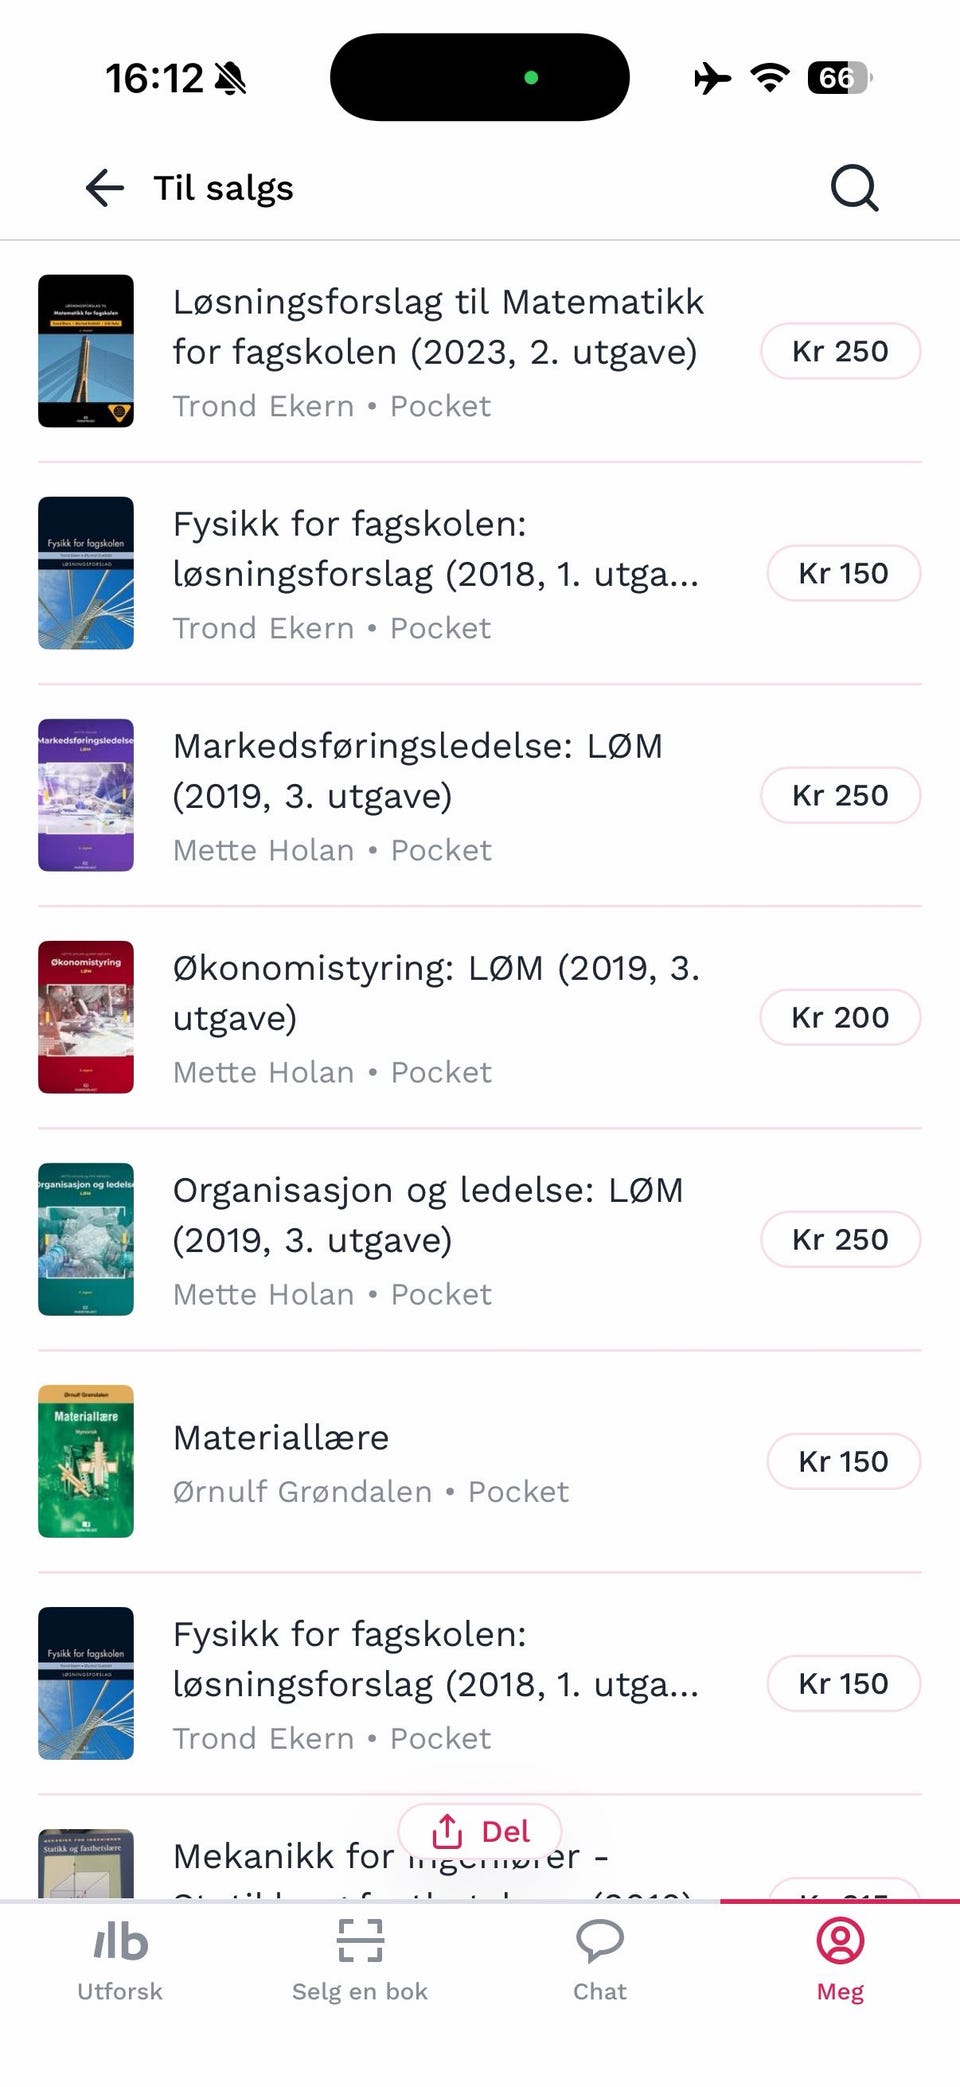This screenshot has height=2087, width=960.
Task: Tap Kr 250 price for Løsningsforslag til Matematikk
Action: pos(840,351)
